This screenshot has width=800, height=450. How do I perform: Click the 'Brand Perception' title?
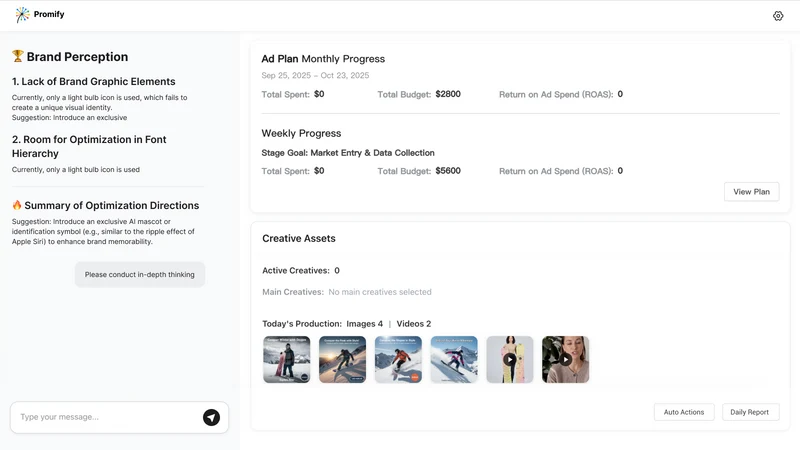click(77, 57)
